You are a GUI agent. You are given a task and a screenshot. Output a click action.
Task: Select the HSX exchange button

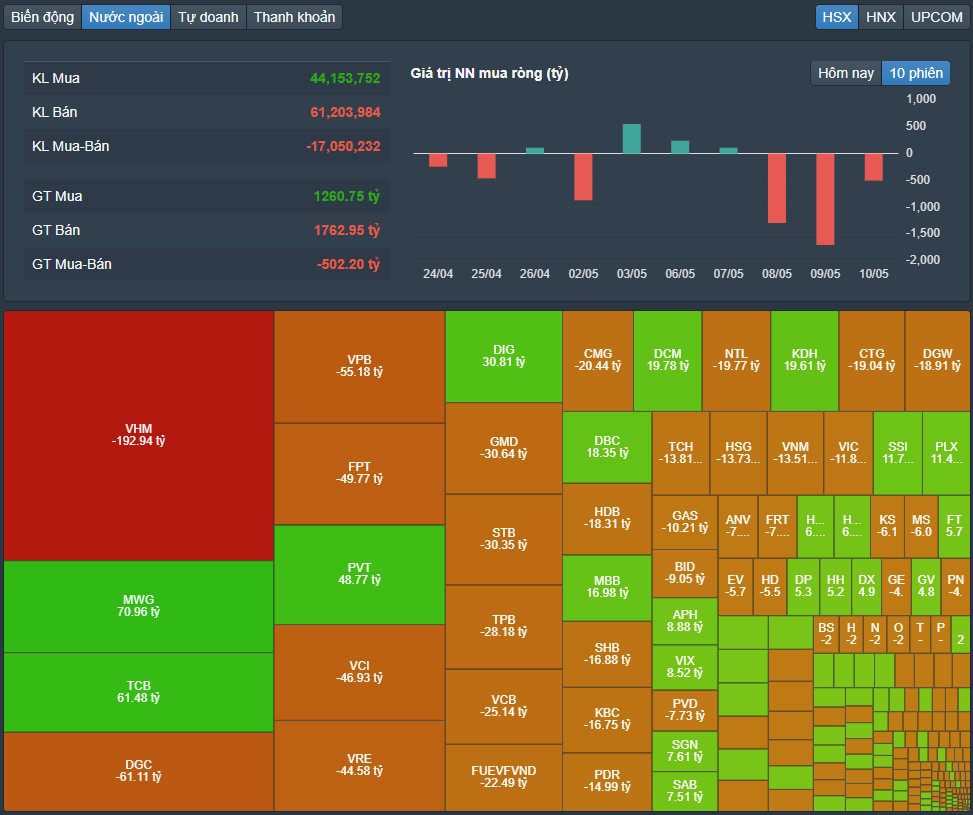pos(836,17)
